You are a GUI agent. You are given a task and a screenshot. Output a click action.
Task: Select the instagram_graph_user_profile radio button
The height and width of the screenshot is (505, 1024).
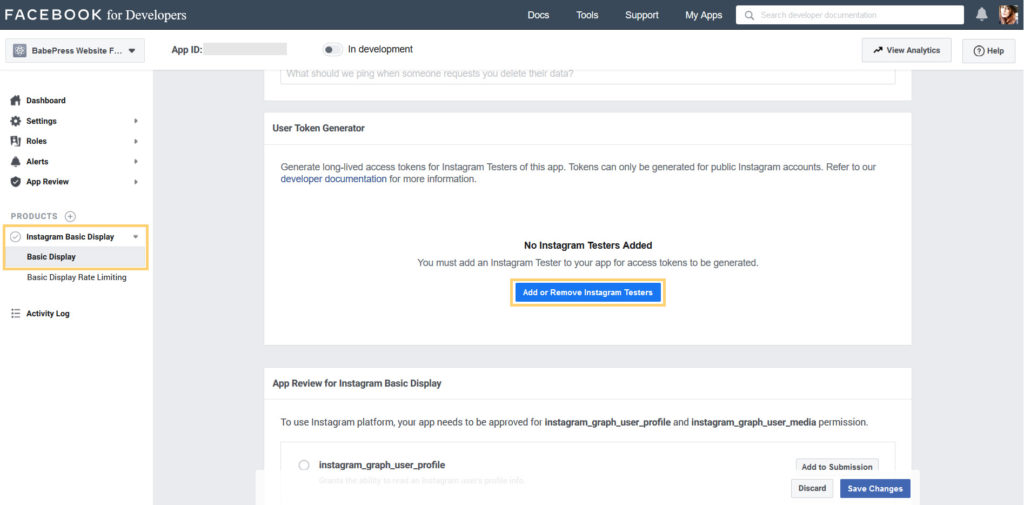(304, 465)
